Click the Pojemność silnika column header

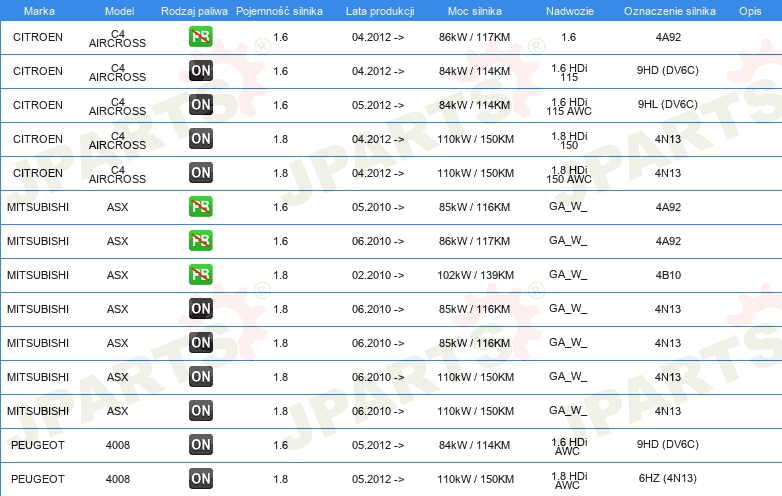point(279,11)
